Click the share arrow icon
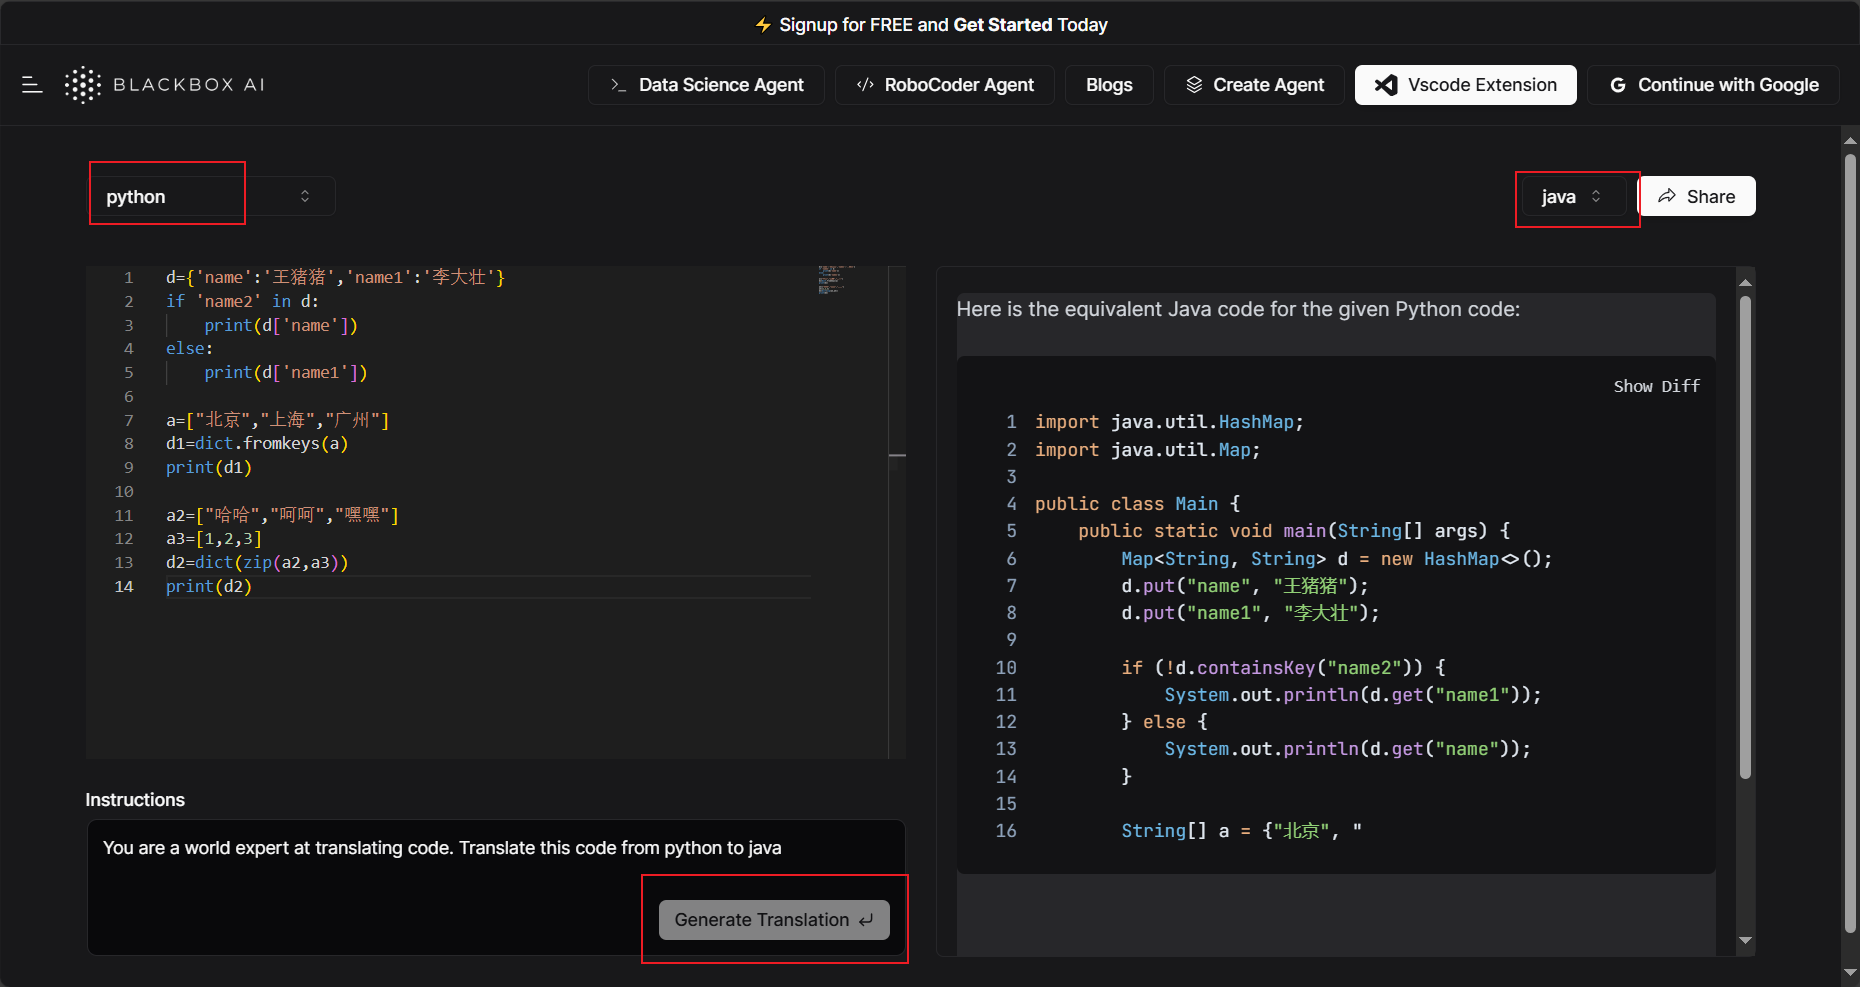This screenshot has height=987, width=1860. pos(1667,196)
